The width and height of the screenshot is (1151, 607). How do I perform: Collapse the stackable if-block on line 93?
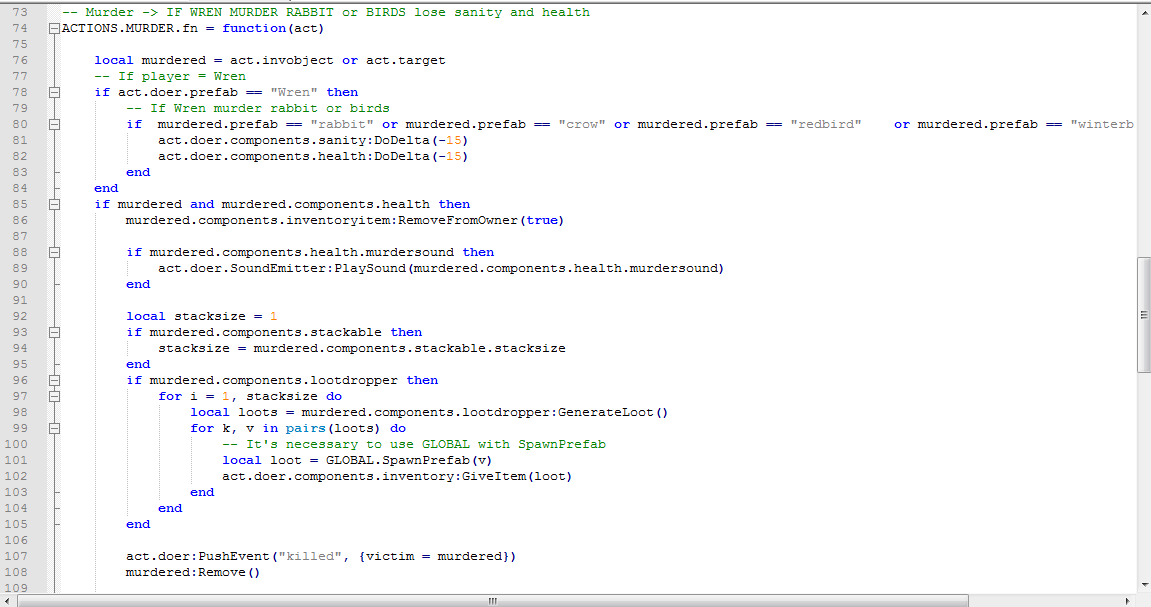pyautogui.click(x=53, y=332)
